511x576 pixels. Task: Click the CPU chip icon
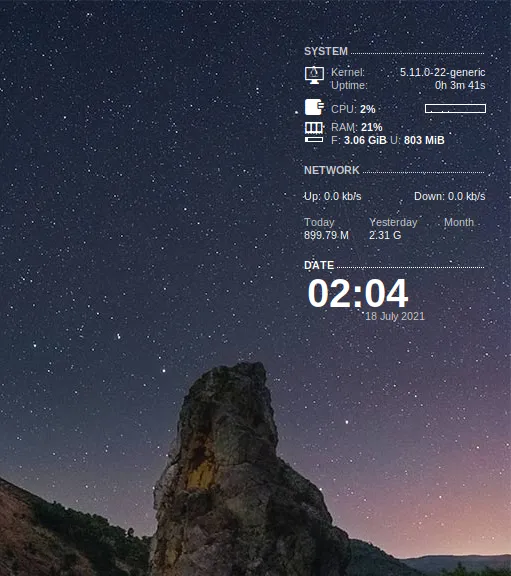[x=314, y=107]
